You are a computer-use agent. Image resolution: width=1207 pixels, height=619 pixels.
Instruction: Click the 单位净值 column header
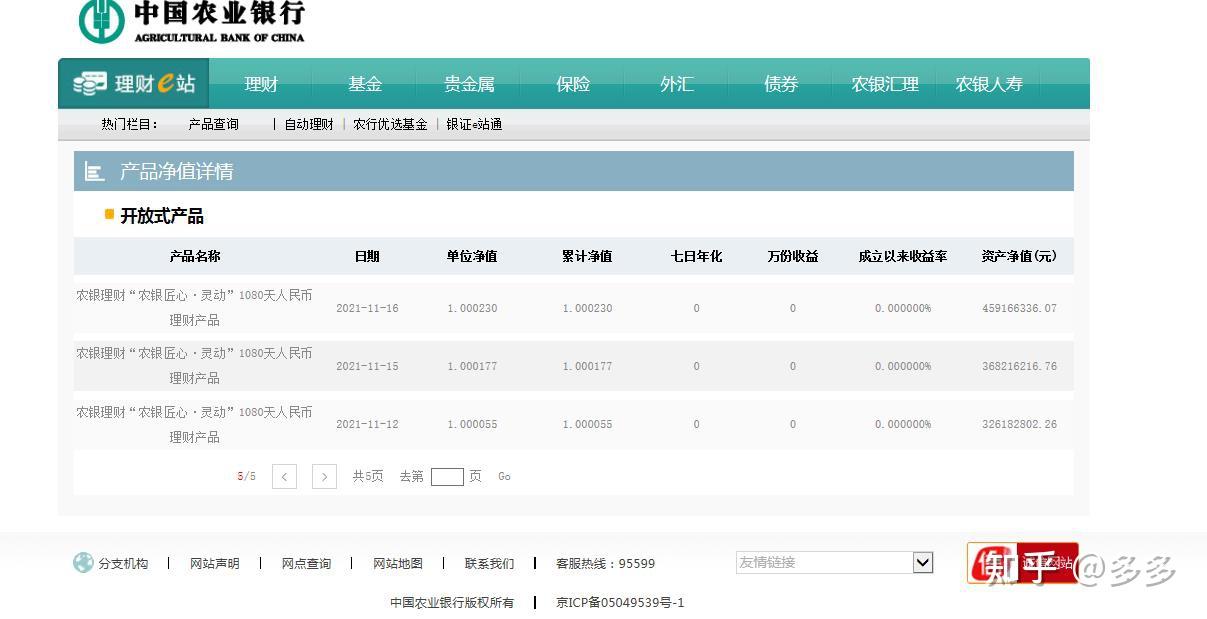(472, 256)
